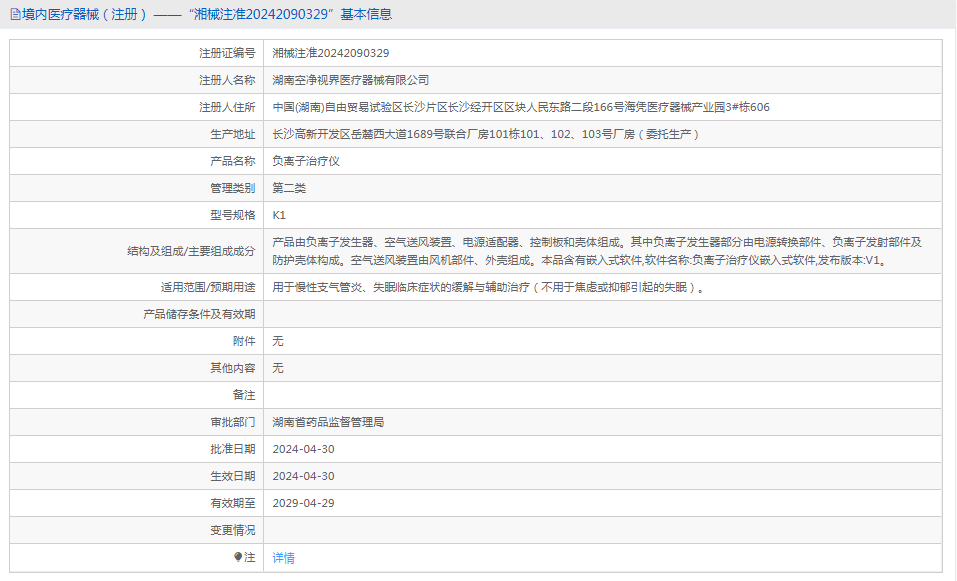Click the lightbulb icon beside 注 label
The height and width of the screenshot is (581, 957).
coord(238,557)
